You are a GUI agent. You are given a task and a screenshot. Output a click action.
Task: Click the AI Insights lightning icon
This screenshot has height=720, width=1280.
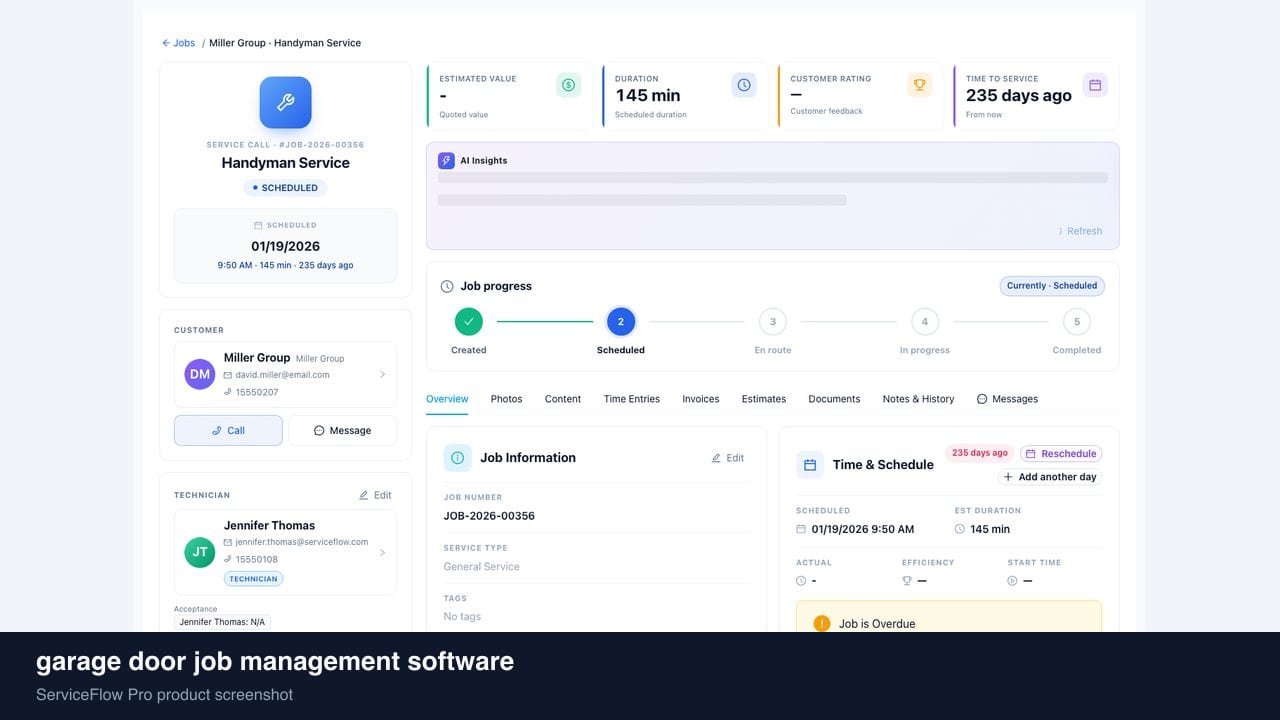[446, 160]
